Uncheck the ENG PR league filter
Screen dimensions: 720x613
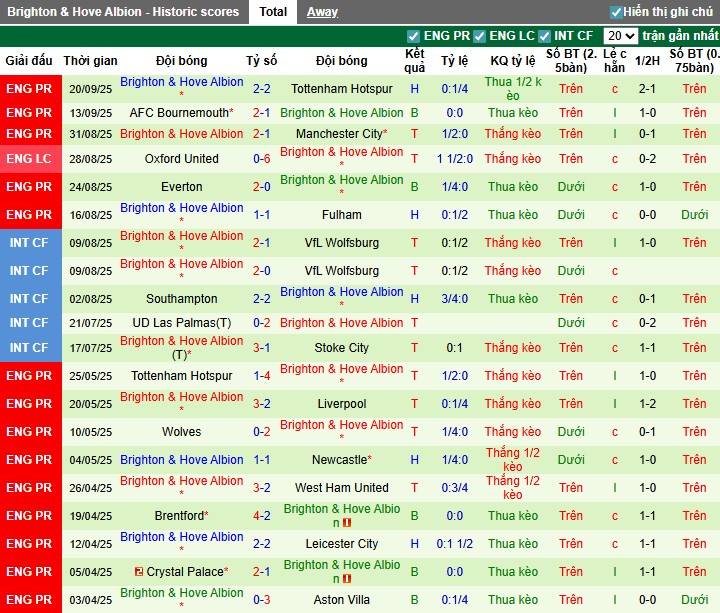[414, 36]
